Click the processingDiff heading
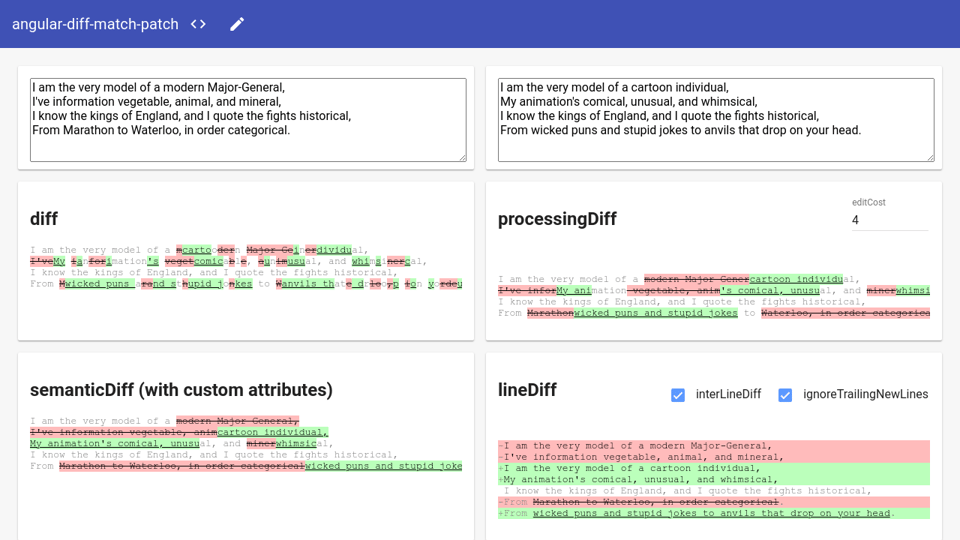The width and height of the screenshot is (960, 540). (x=557, y=219)
